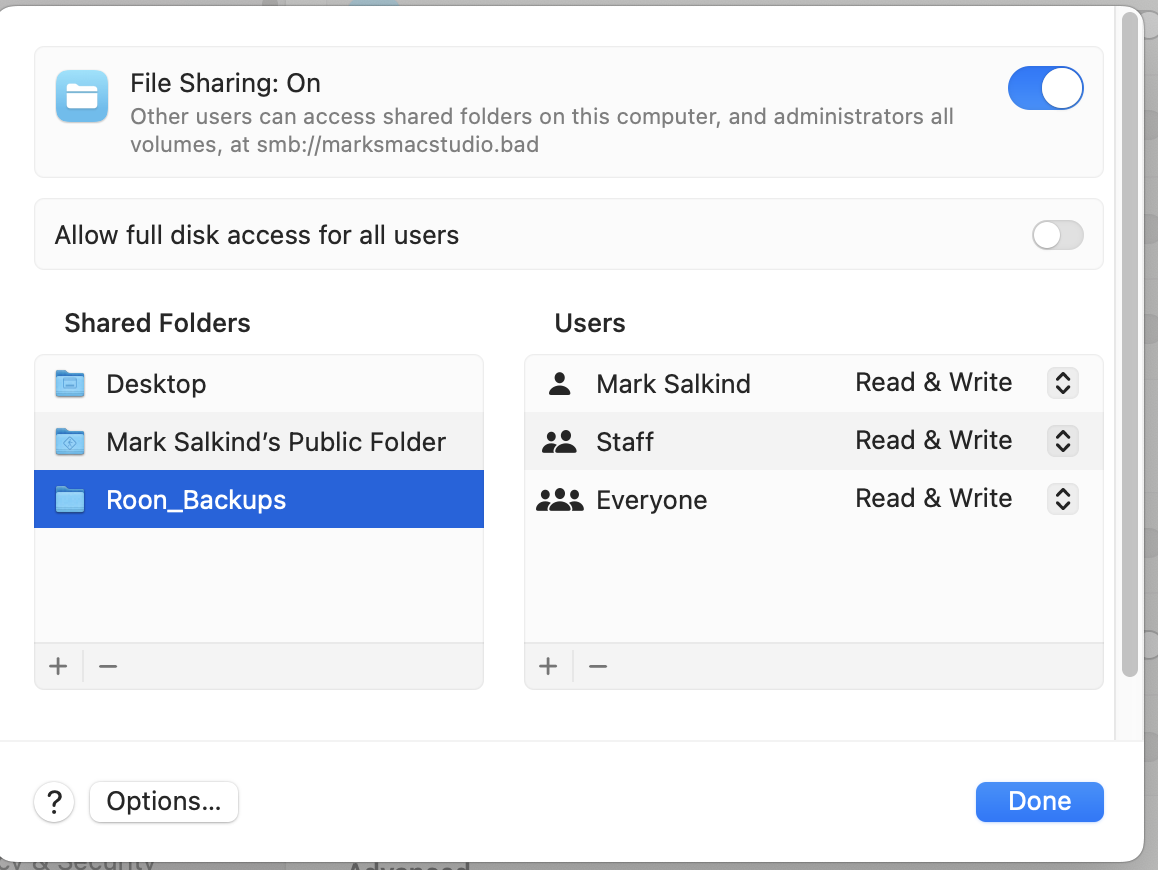Click the single-person icon beside Mark Salkind
1158x870 pixels.
pos(559,383)
